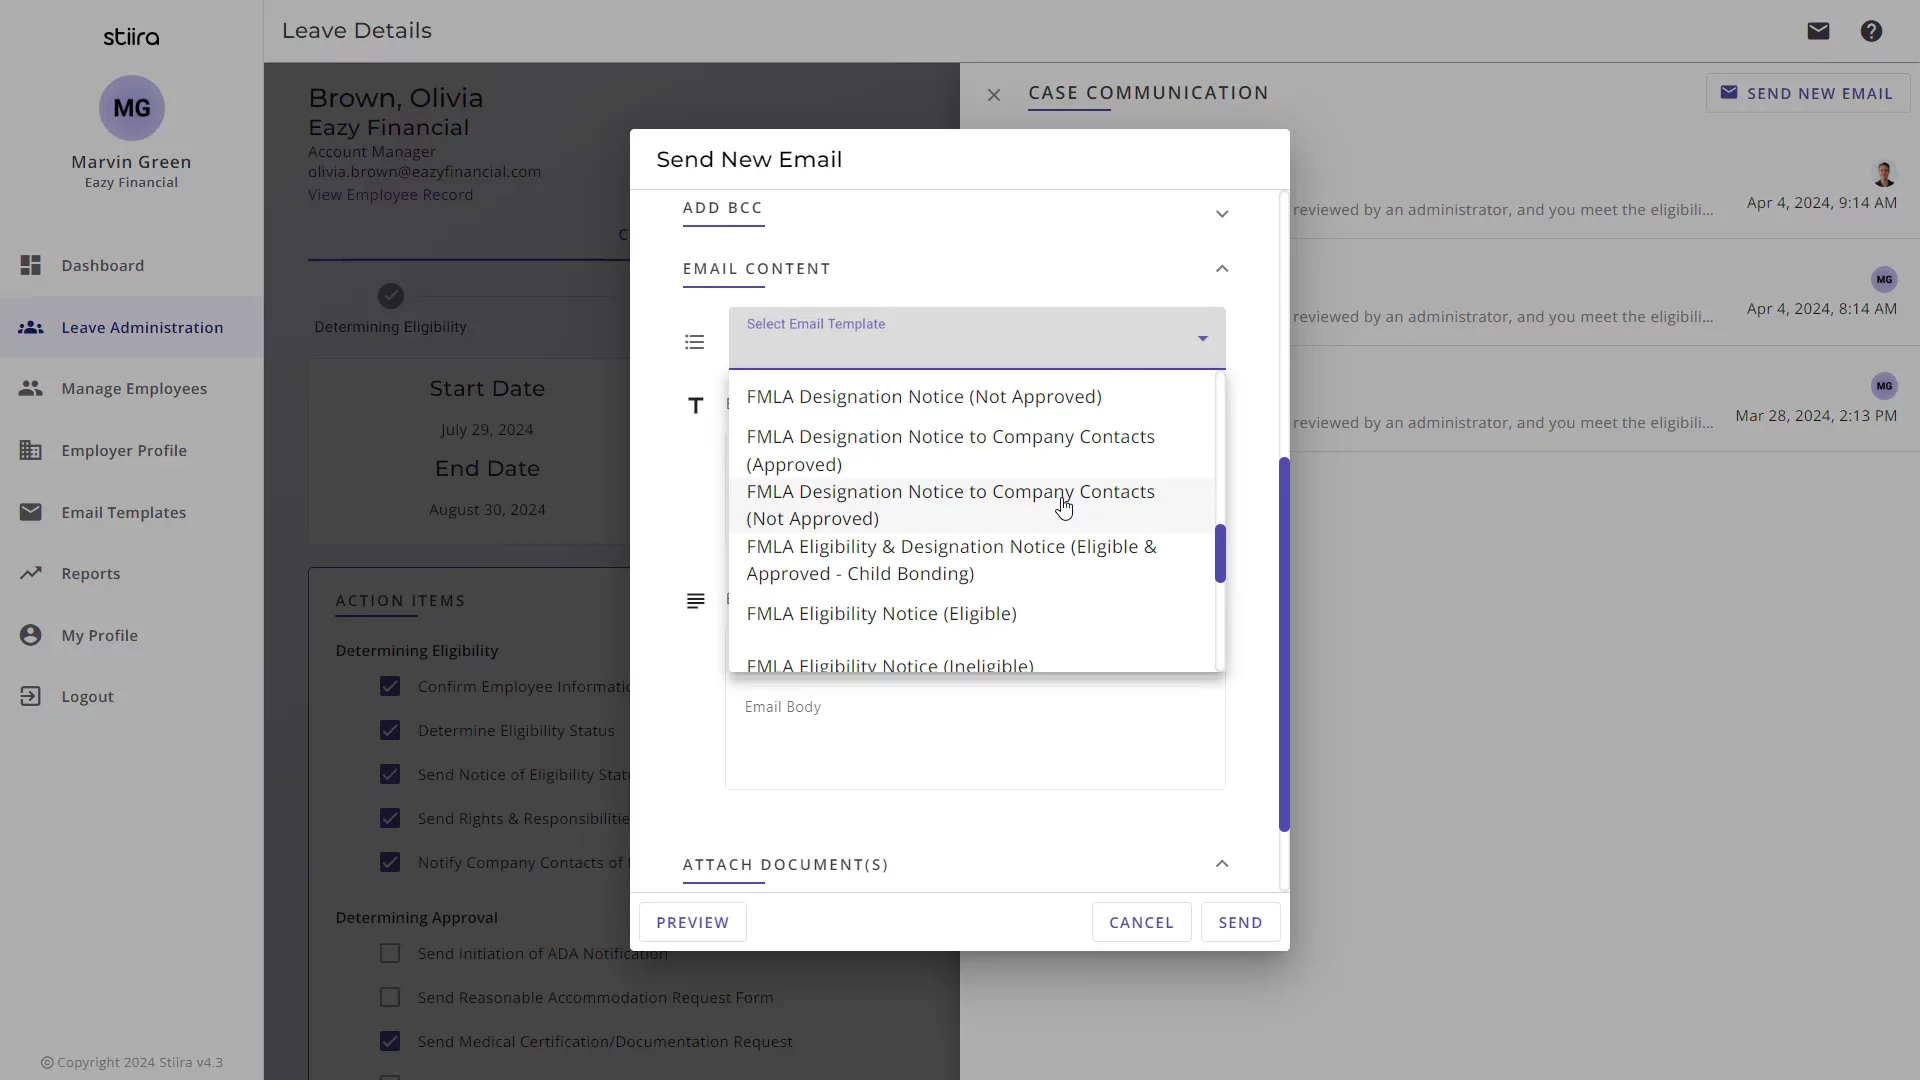Click the MG user avatar
The height and width of the screenshot is (1080, 1920).
pyautogui.click(x=131, y=108)
